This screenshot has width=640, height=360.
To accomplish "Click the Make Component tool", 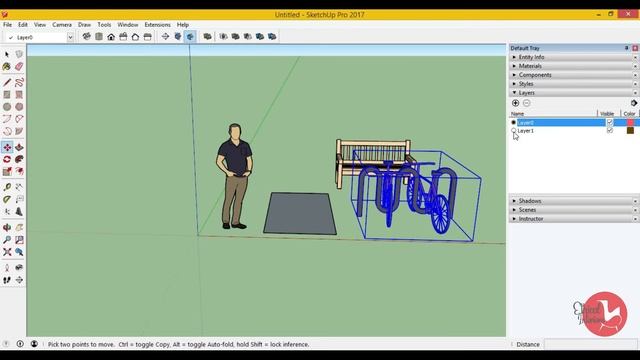I will (19, 54).
